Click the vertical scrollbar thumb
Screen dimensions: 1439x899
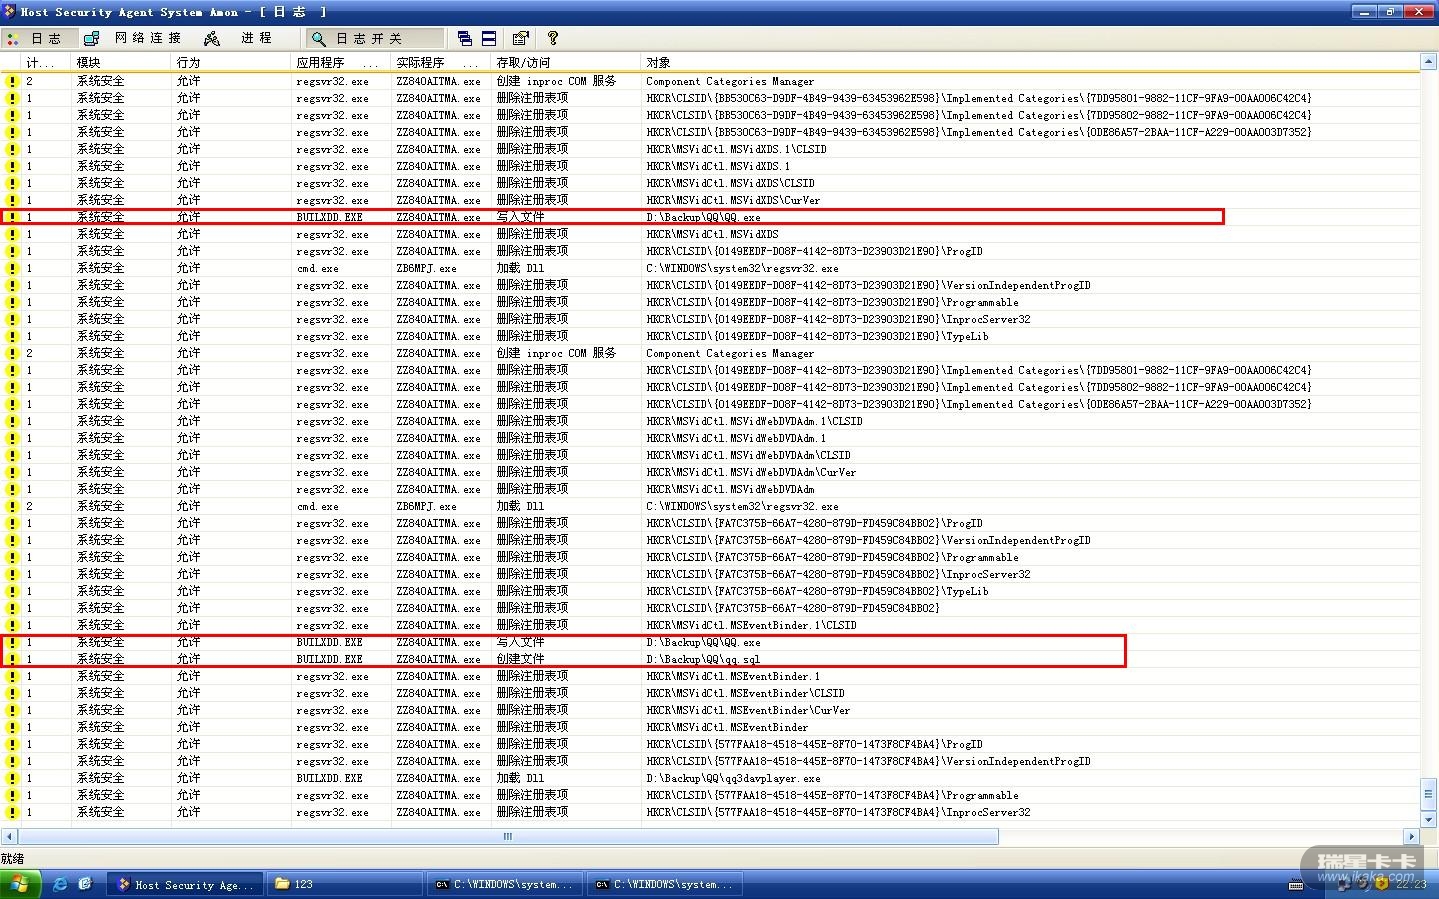click(1428, 794)
